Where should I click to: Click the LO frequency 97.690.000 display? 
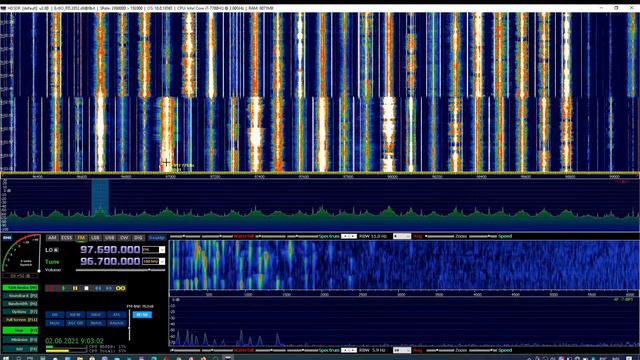pyautogui.click(x=110, y=249)
